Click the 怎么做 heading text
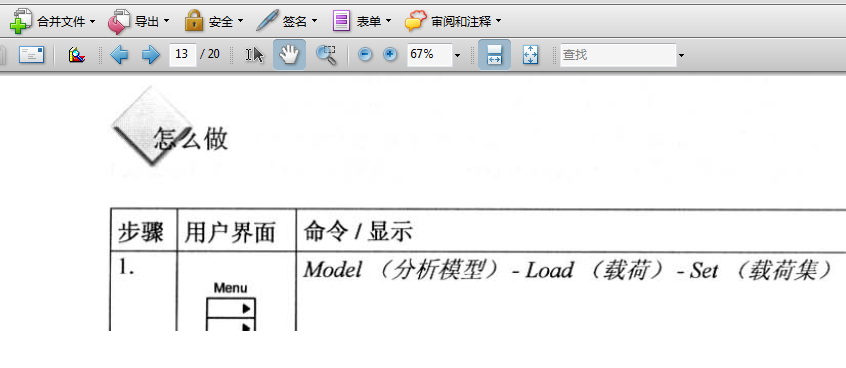Screen dimensions: 846x368 click(x=191, y=139)
